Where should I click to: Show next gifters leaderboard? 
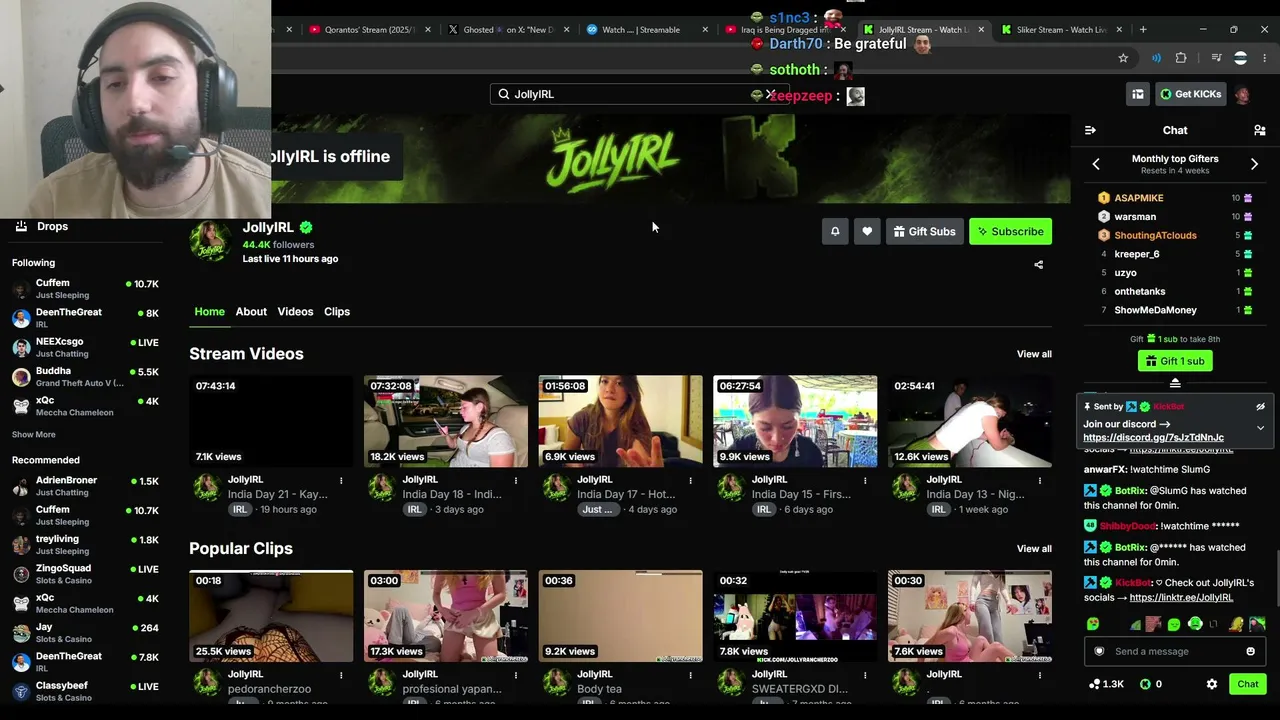tap(1254, 163)
